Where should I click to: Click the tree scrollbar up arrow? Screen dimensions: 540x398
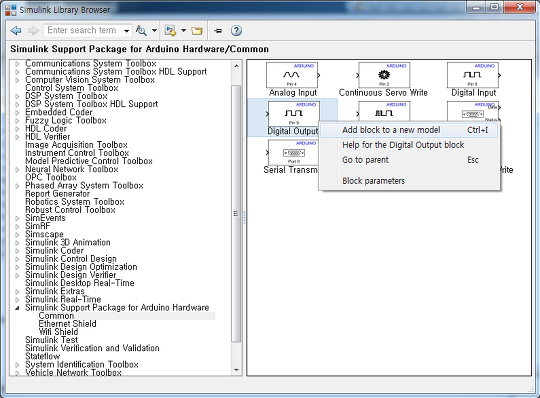[x=236, y=66]
